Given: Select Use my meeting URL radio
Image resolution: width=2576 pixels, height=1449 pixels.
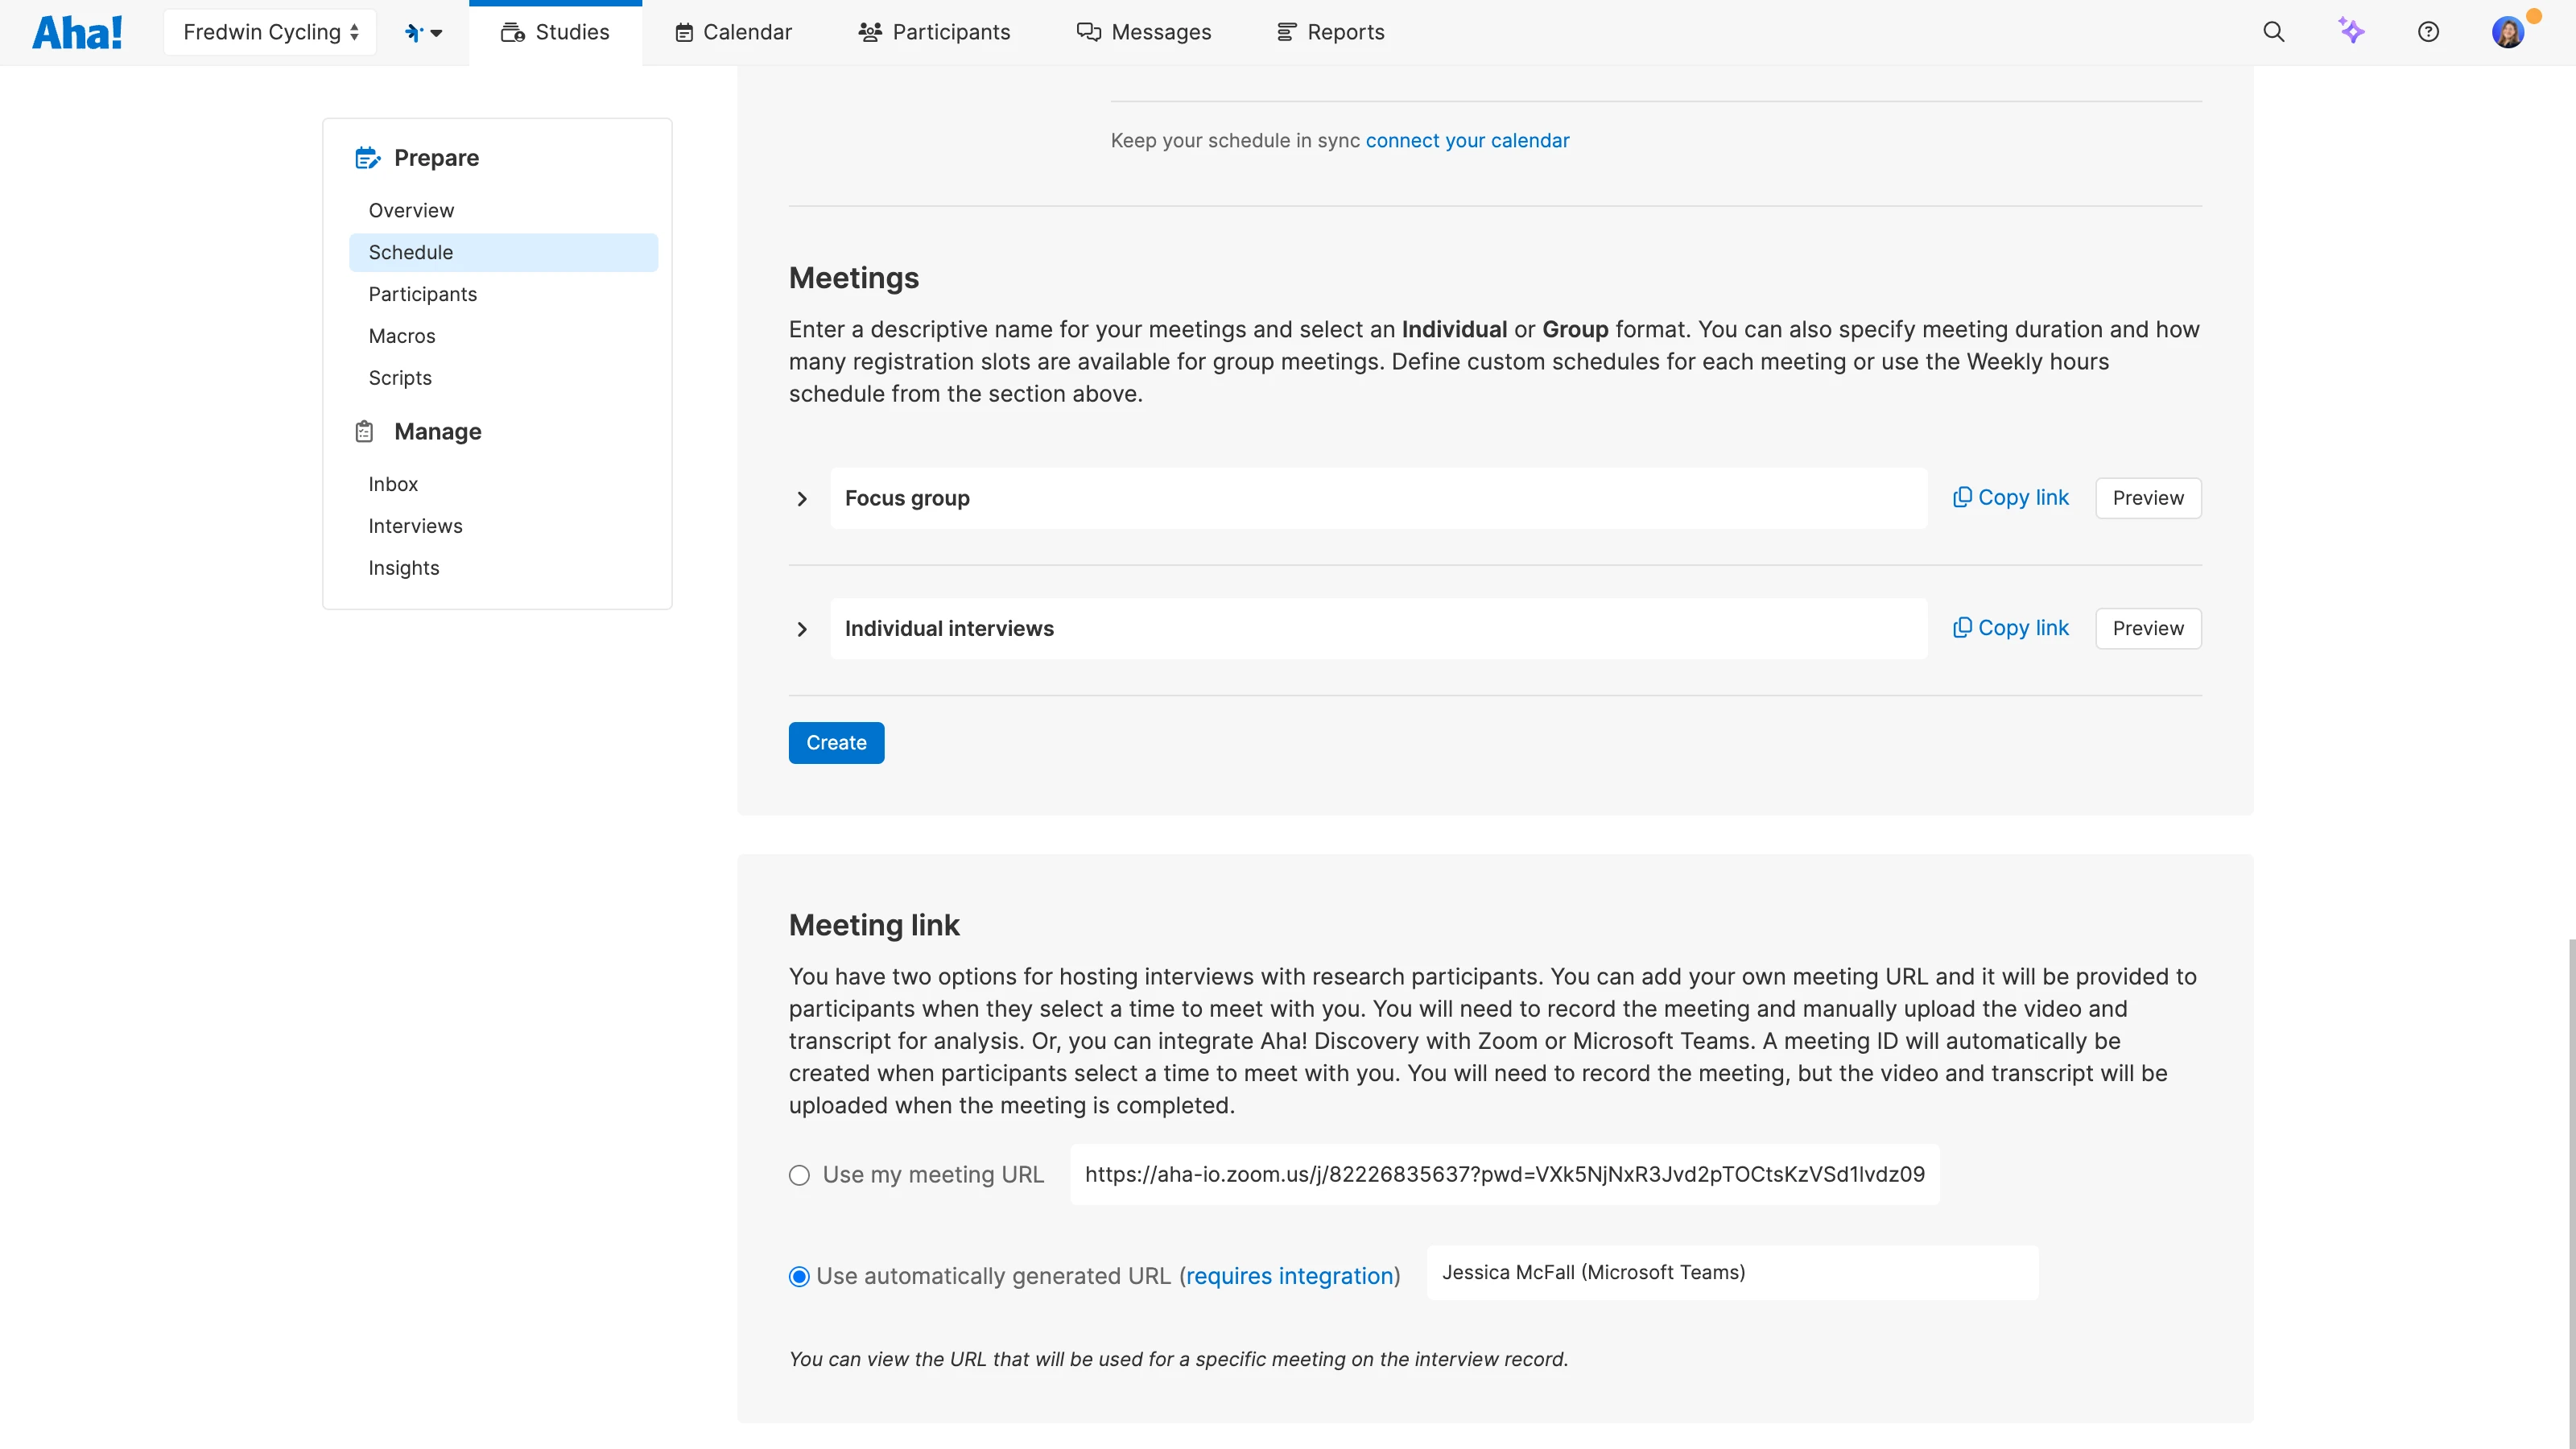Looking at the screenshot, I should (799, 1175).
